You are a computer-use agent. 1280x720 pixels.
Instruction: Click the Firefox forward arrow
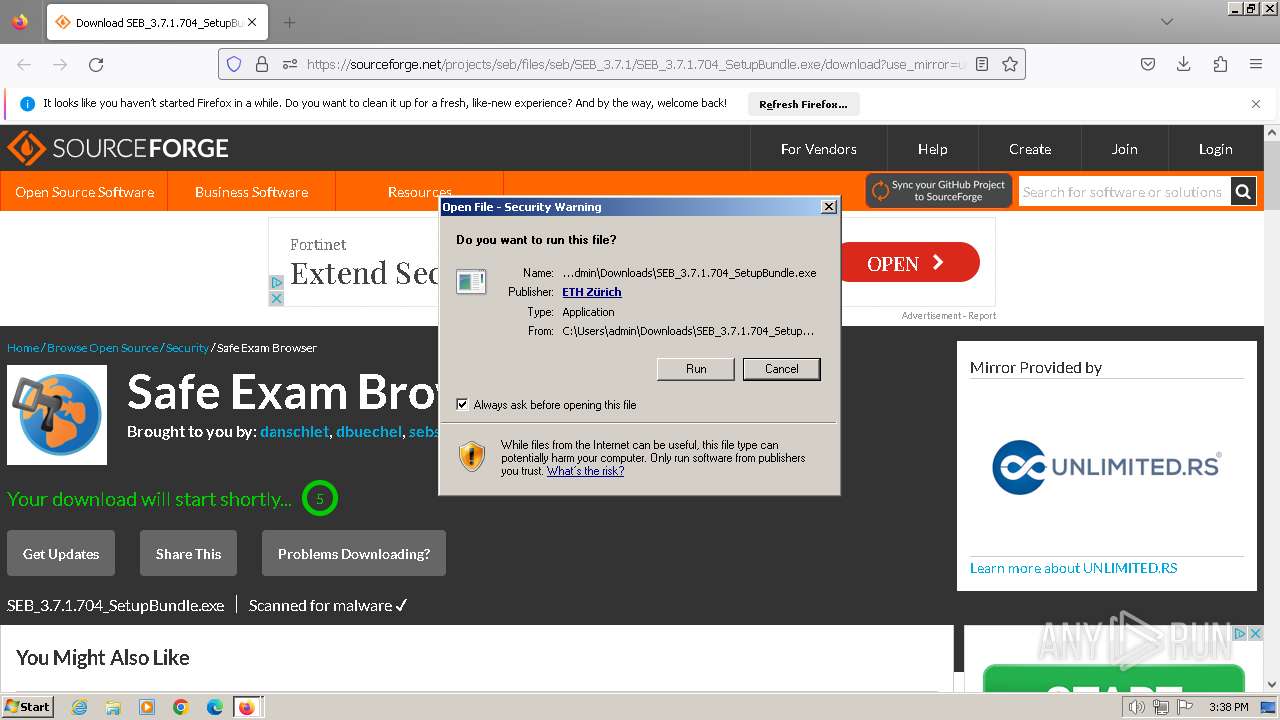point(60,64)
